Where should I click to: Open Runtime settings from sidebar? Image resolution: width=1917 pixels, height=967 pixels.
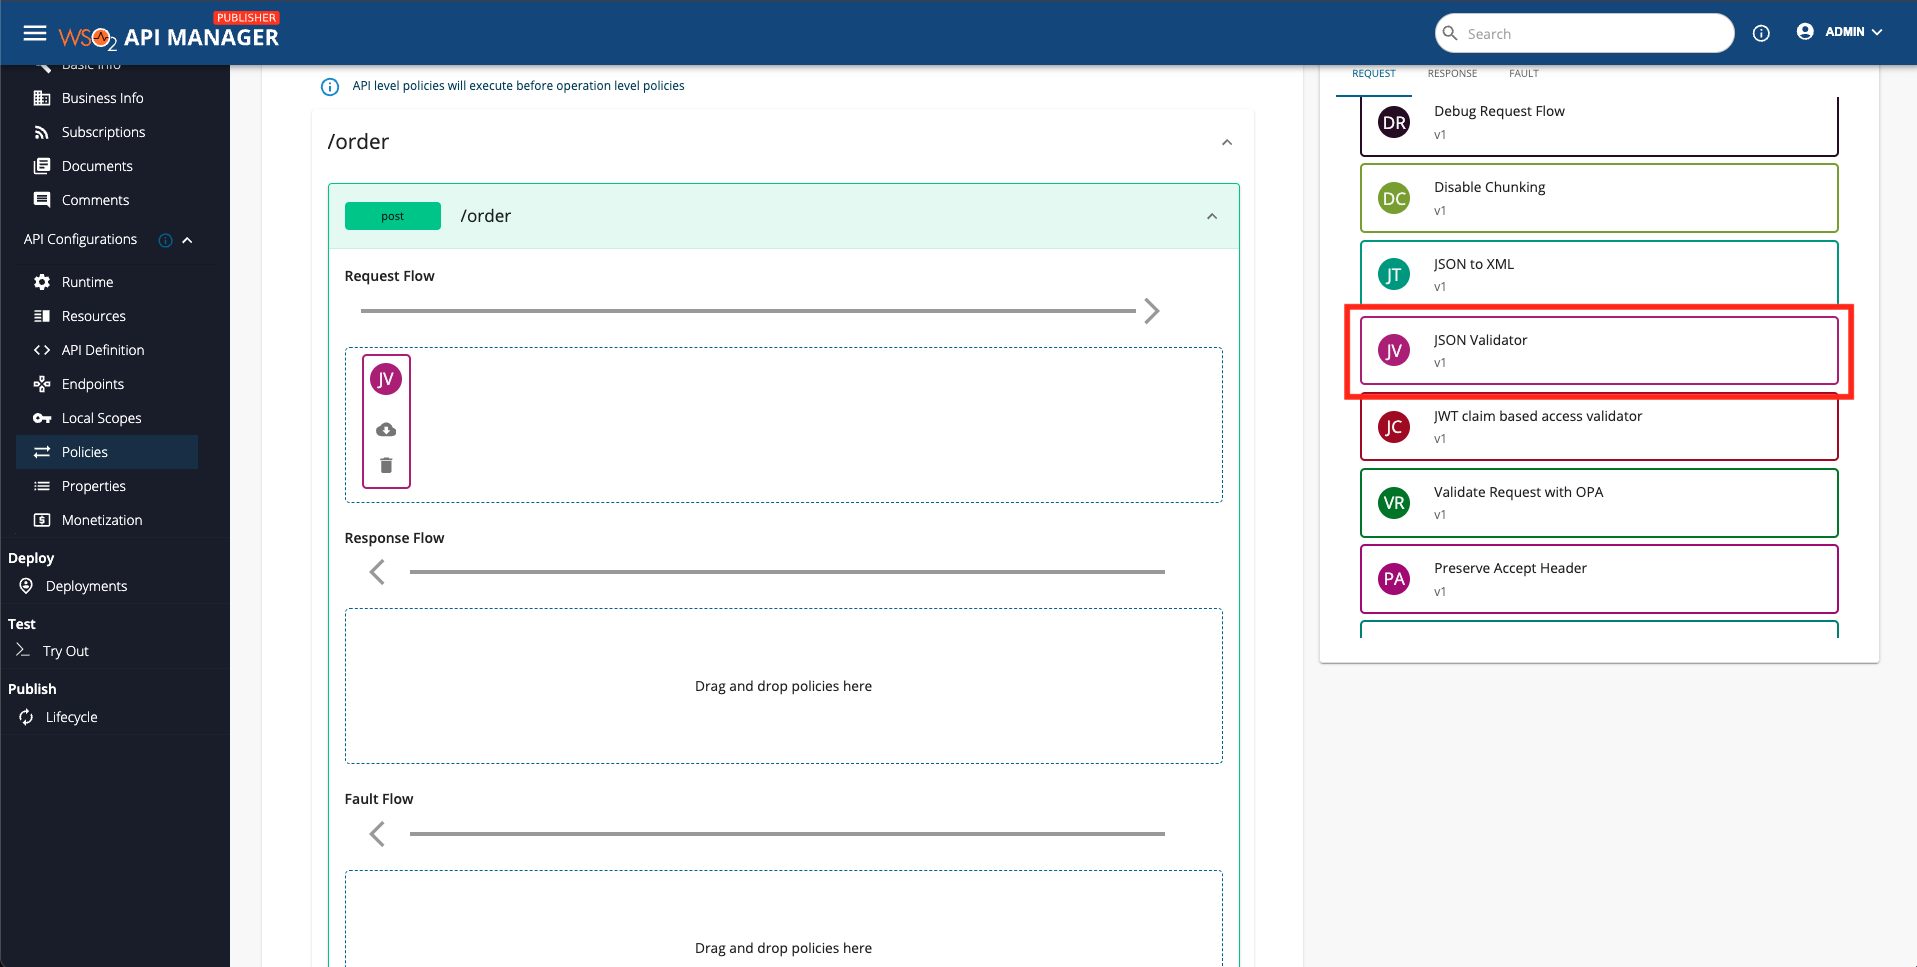87,282
